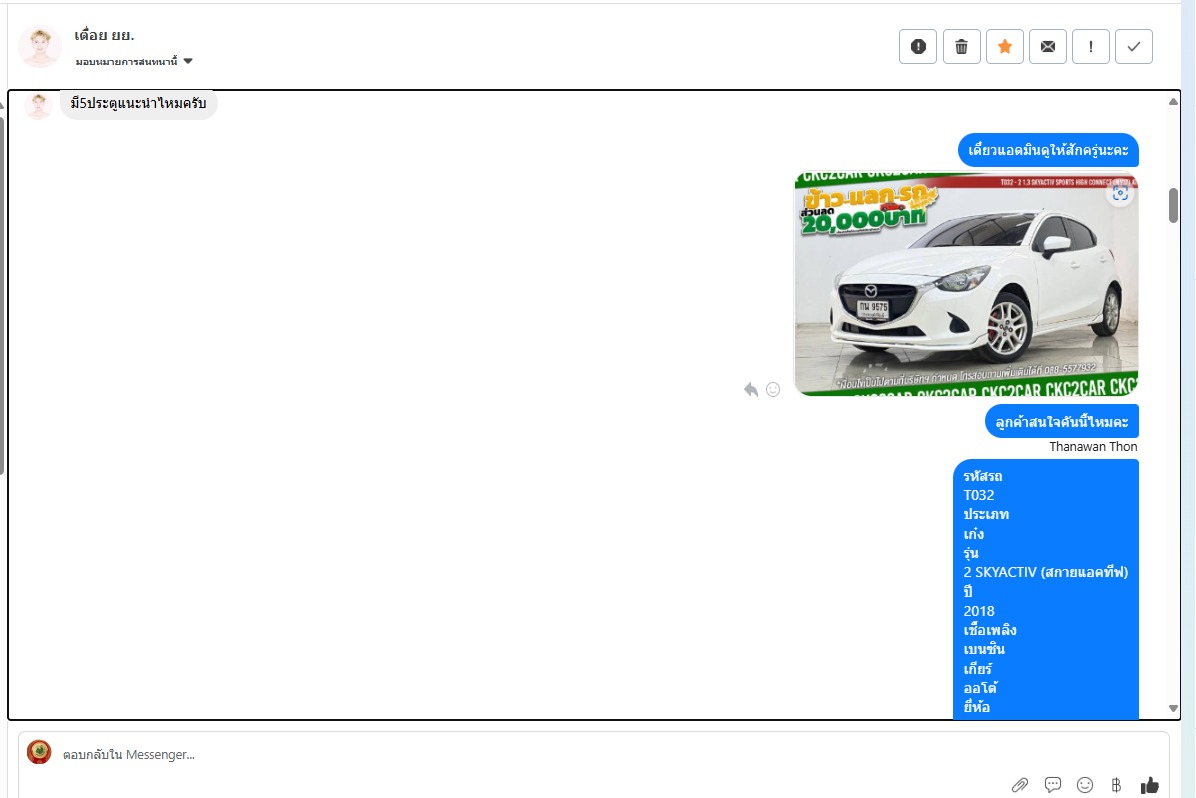Click 2 SKYACTIV model text

pyautogui.click(x=1045, y=572)
